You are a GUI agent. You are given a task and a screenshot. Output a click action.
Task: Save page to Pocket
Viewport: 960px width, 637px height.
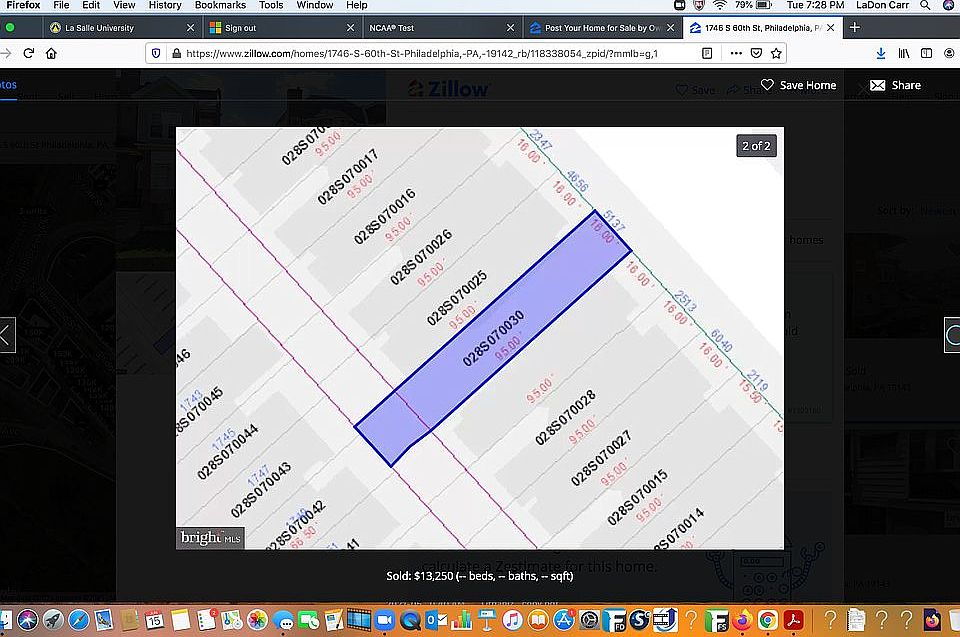pyautogui.click(x=756, y=53)
